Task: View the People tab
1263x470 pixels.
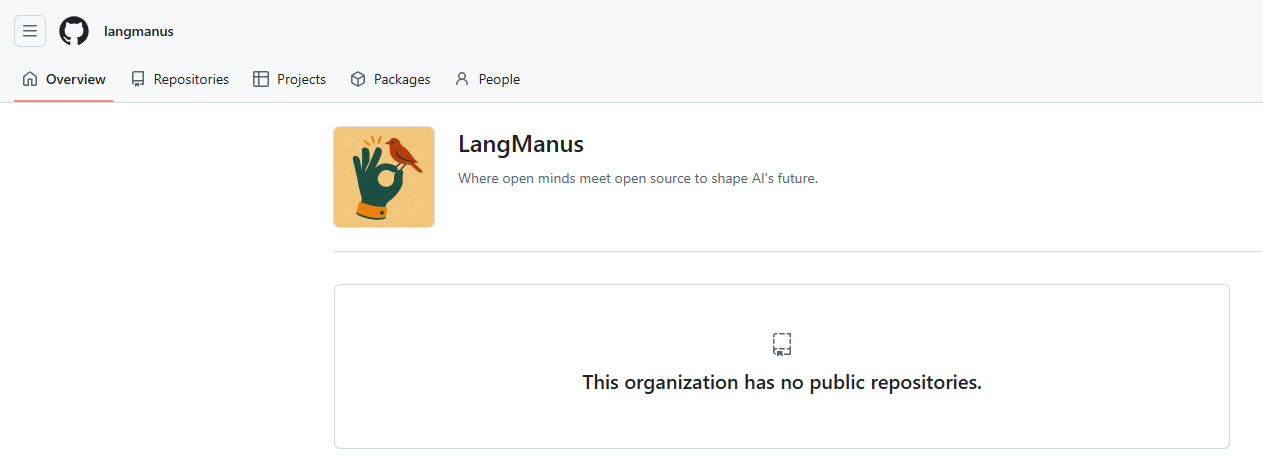Action: coord(499,79)
